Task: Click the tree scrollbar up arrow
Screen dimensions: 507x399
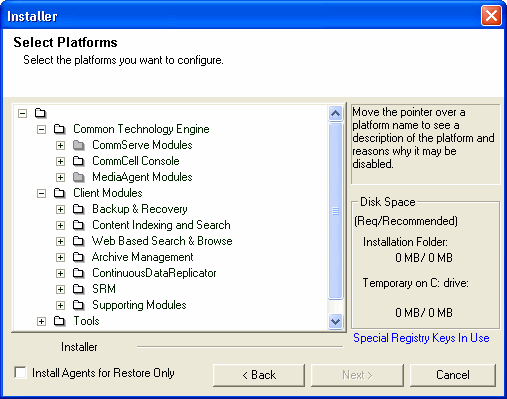Action: point(335,114)
